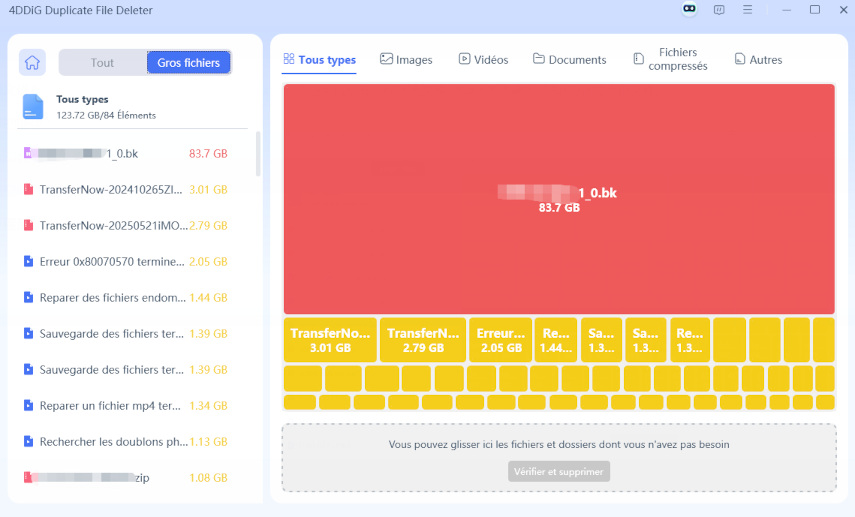Screen dimensions: 855x517
Task: Click the 'Tous types' grid icon
Action: pos(289,59)
